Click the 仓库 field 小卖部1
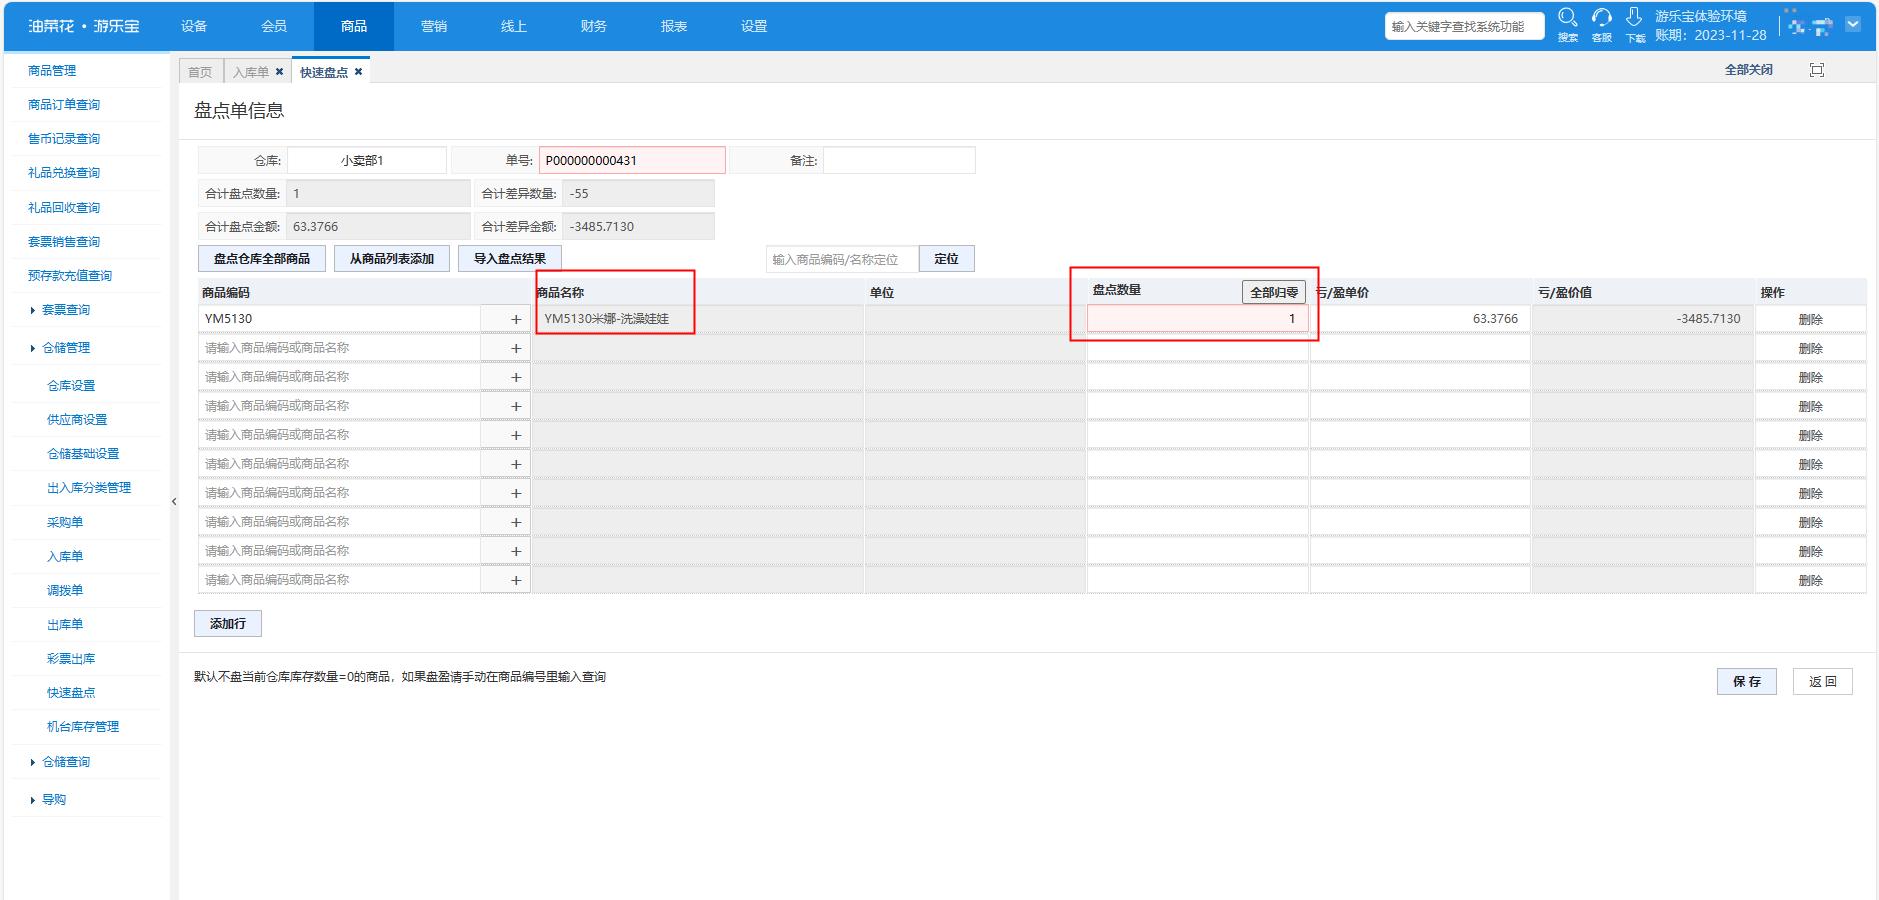The height and width of the screenshot is (900, 1879). point(366,160)
